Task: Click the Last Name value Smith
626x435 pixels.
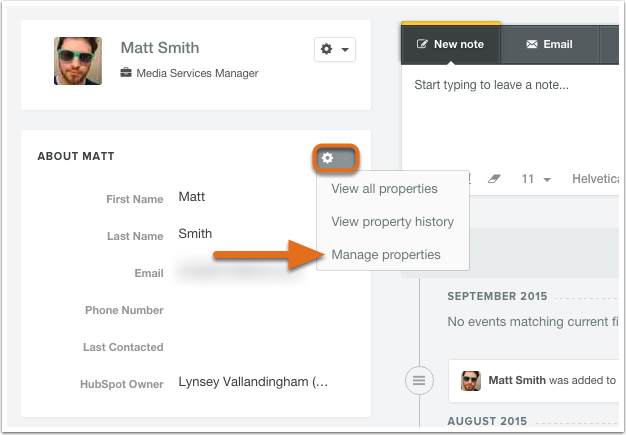Action: pos(195,234)
